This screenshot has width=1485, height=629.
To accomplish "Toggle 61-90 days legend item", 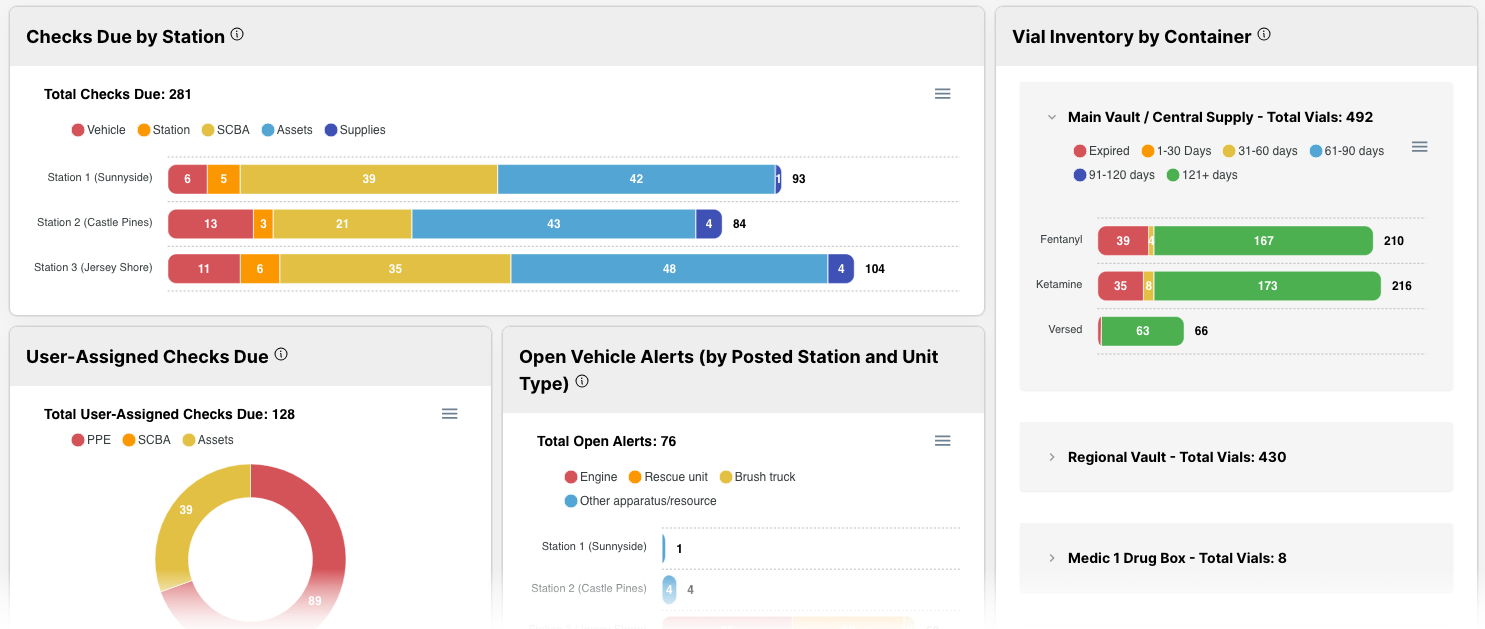I will [x=1347, y=151].
